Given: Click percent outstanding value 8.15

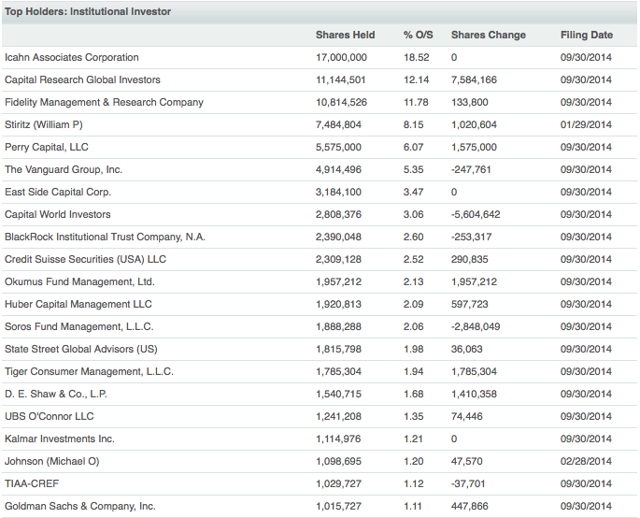Looking at the screenshot, I should [x=413, y=125].
